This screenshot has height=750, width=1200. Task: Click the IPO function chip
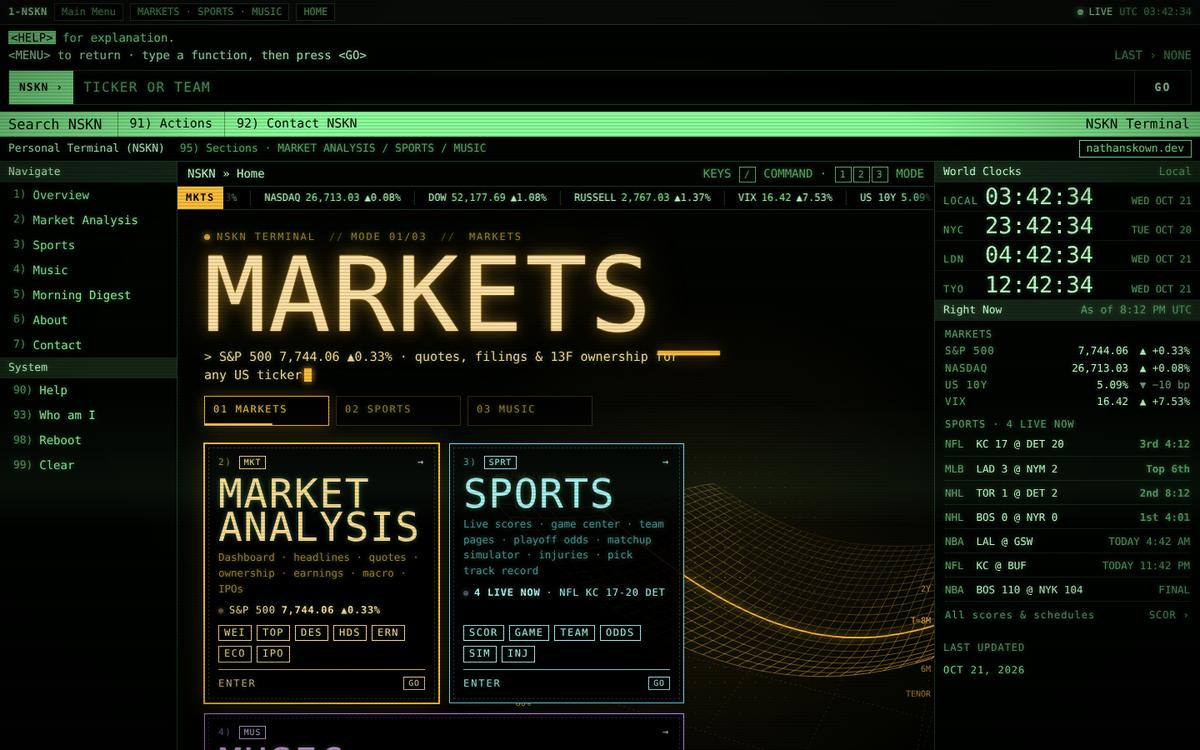click(273, 654)
